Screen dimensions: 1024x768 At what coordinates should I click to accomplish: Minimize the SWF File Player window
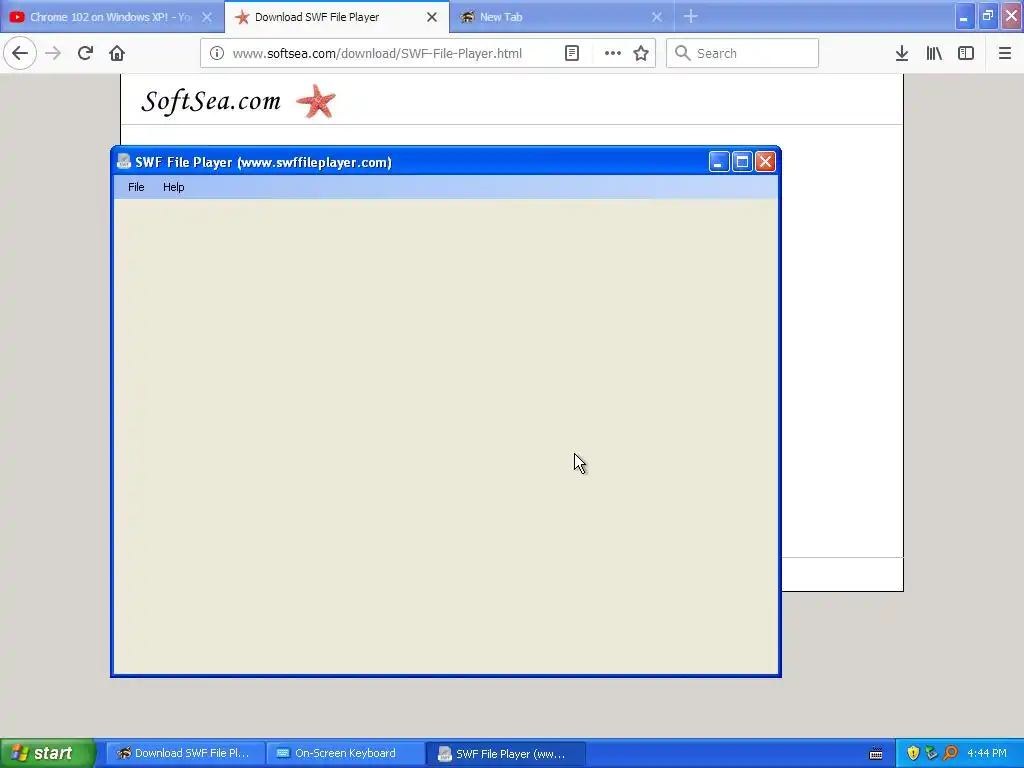(x=719, y=162)
